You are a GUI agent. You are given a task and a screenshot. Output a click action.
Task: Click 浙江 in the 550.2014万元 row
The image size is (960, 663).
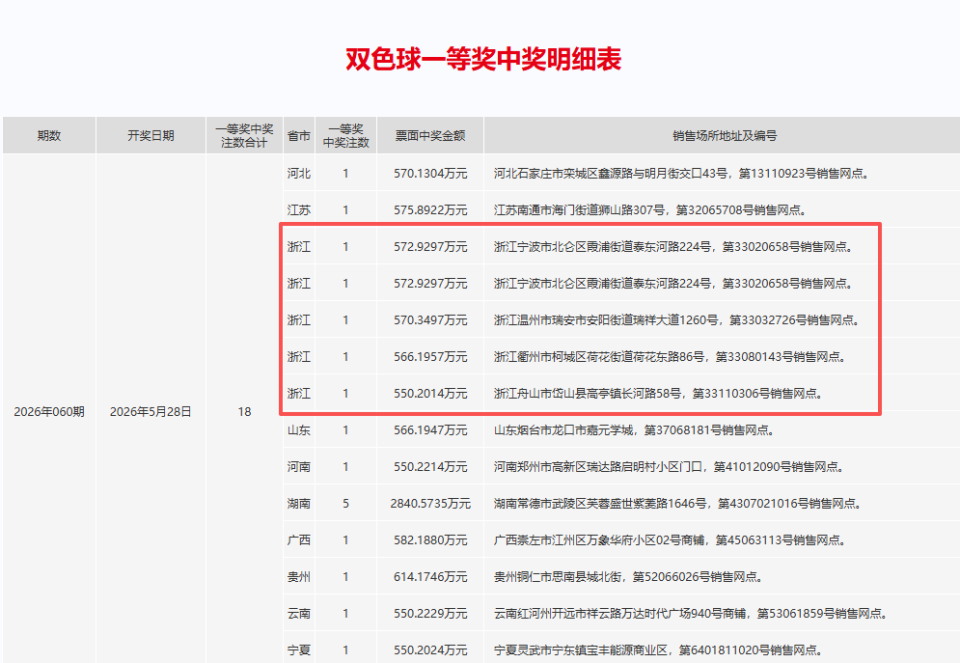coord(299,393)
